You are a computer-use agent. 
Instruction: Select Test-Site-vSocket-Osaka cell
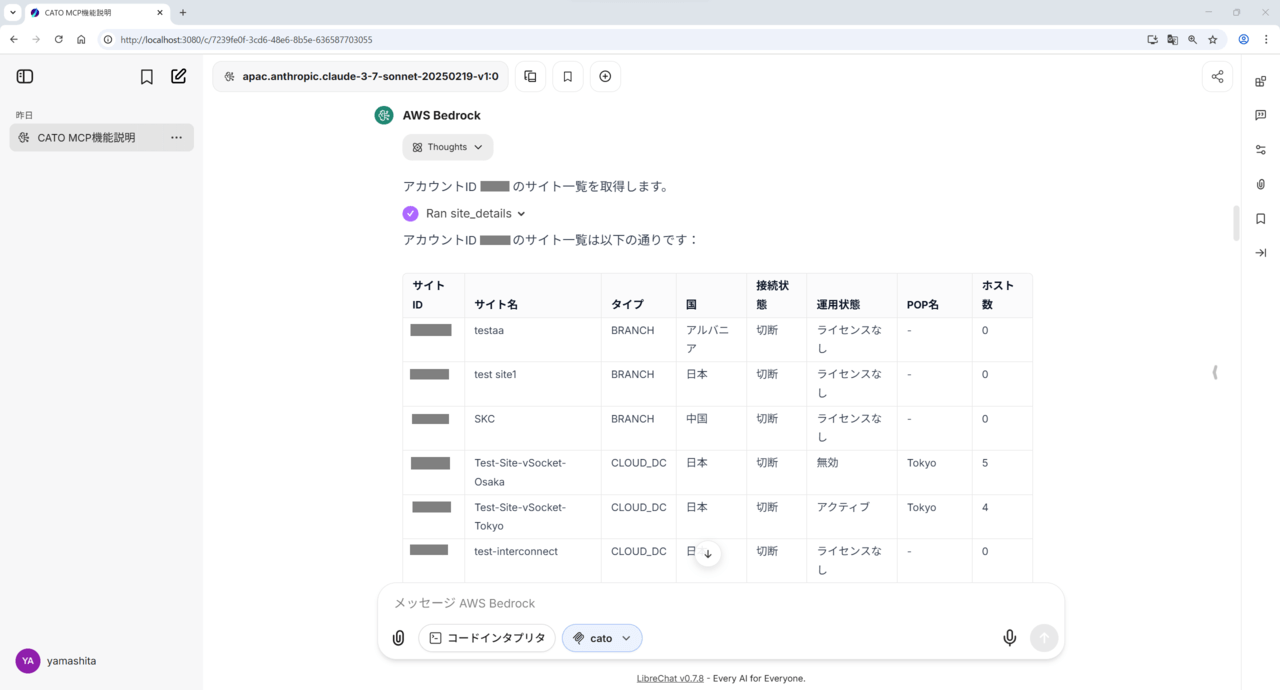[533, 472]
